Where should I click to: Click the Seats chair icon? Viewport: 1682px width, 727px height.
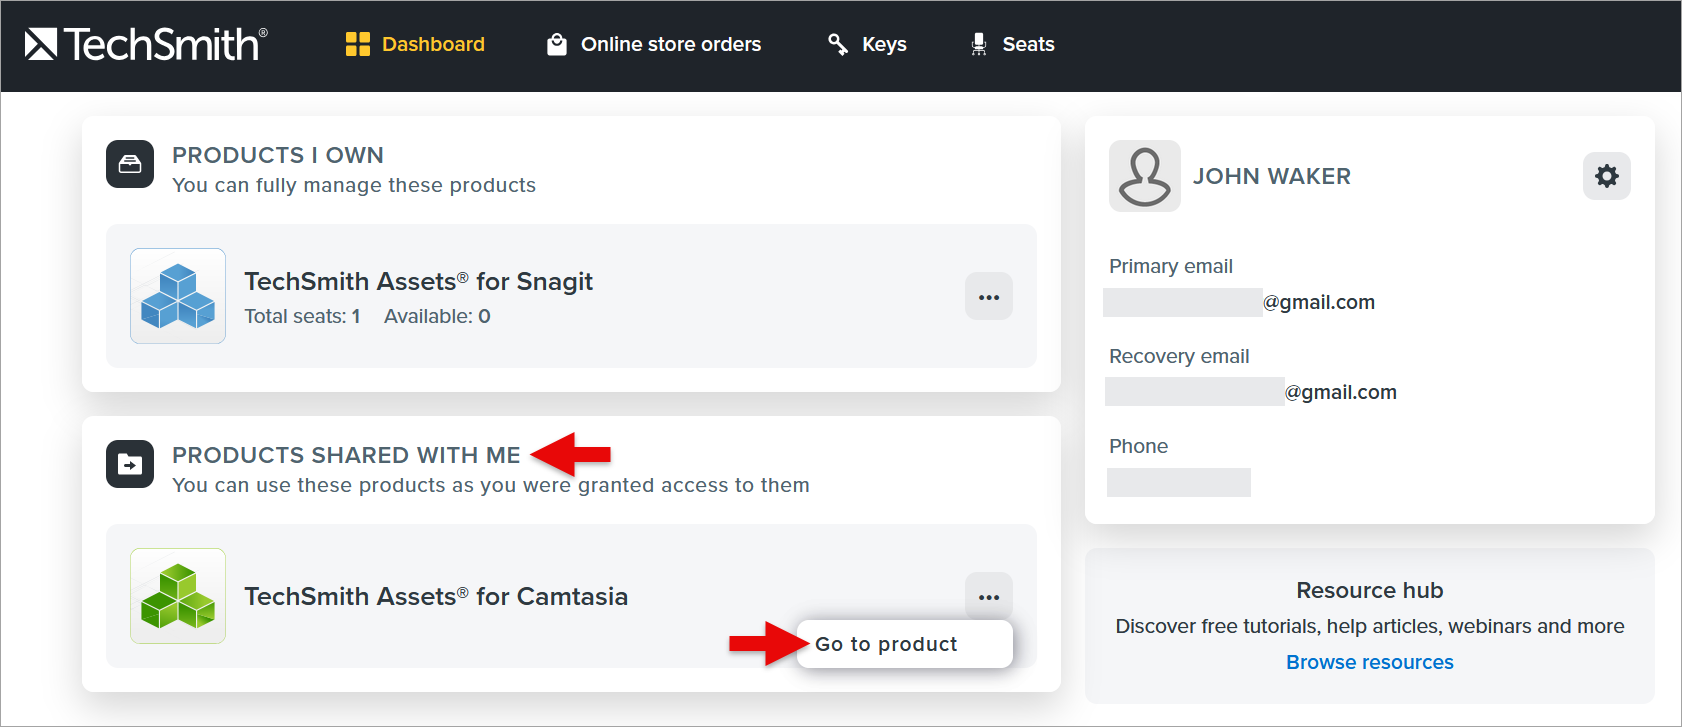click(x=978, y=44)
